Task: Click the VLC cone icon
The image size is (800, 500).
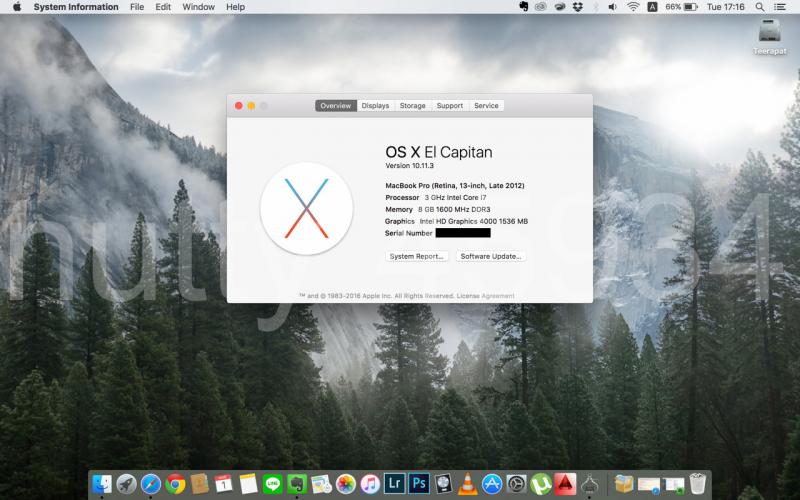Action: click(467, 484)
